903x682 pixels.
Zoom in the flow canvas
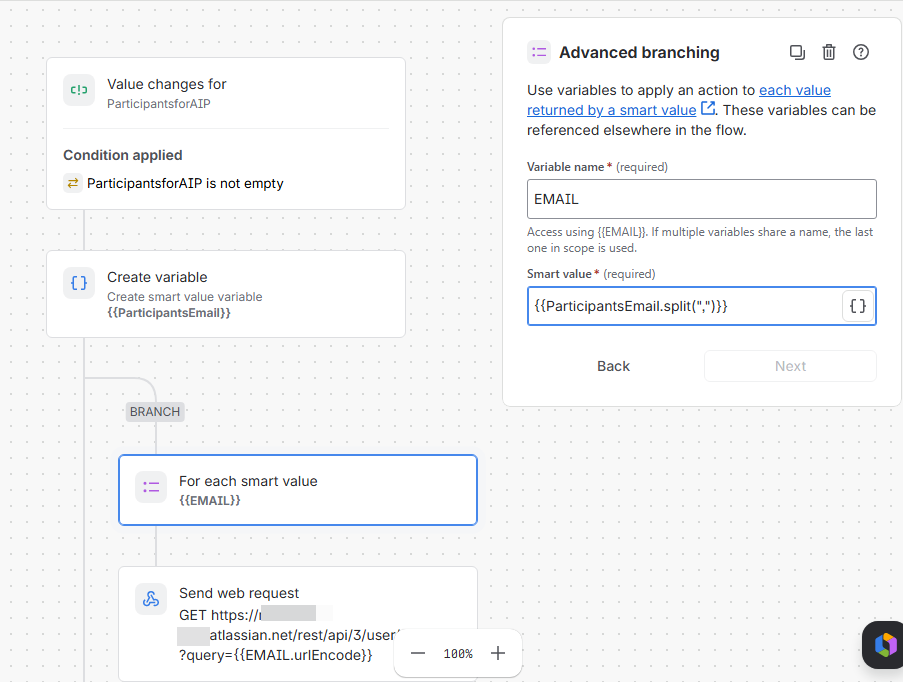[498, 653]
